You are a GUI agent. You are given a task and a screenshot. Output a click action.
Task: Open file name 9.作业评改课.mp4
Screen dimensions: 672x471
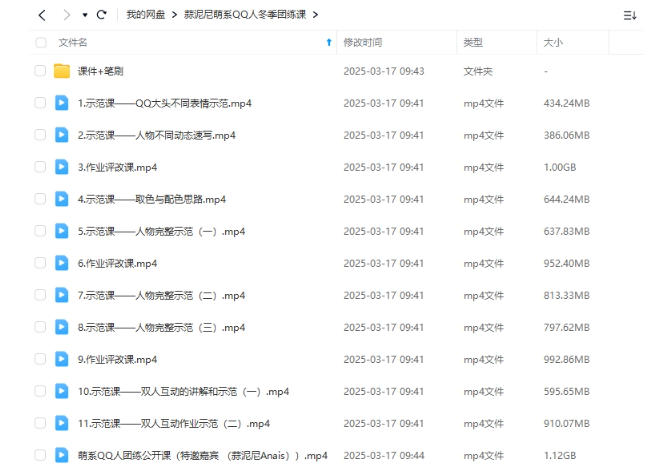pyautogui.click(x=117, y=359)
